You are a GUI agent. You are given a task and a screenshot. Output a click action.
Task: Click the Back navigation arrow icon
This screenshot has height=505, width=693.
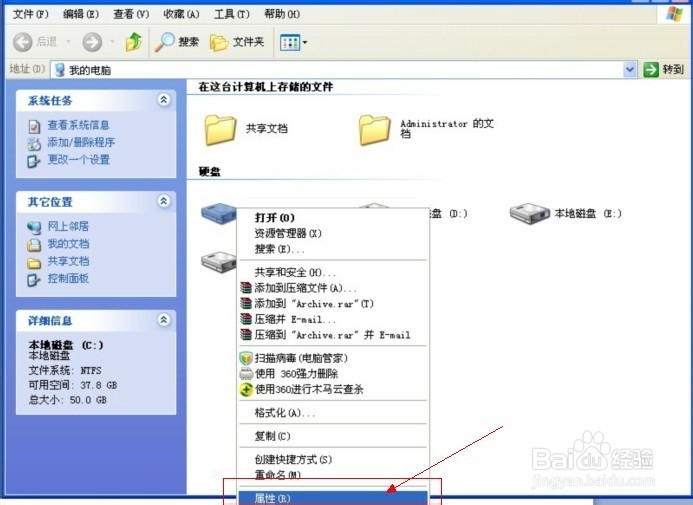22,42
